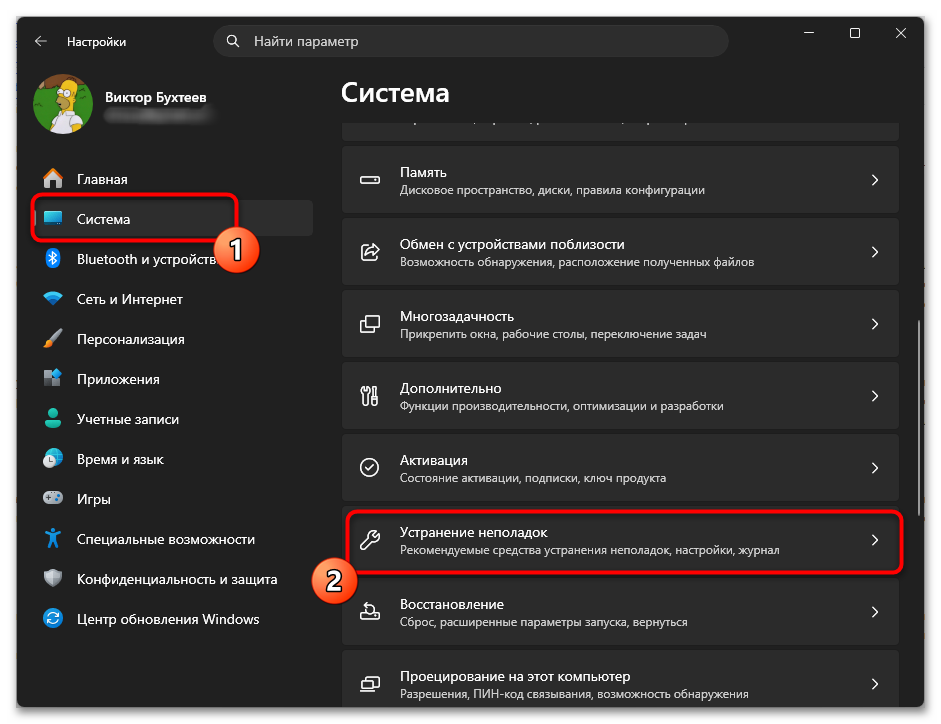This screenshot has height=724, width=941.
Task: Click the vertical scrollbar thumb
Action: 918,418
